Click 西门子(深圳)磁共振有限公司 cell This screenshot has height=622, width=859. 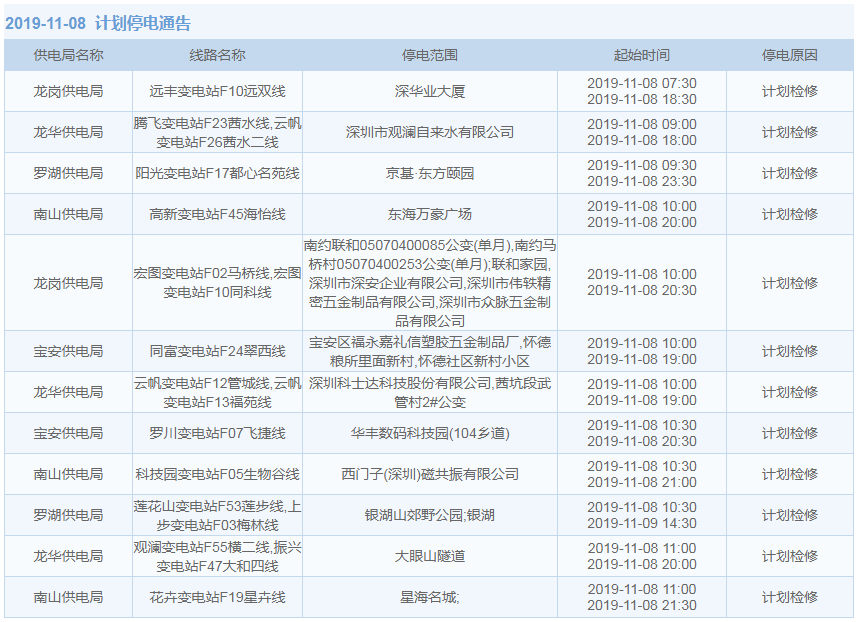pyautogui.click(x=429, y=474)
